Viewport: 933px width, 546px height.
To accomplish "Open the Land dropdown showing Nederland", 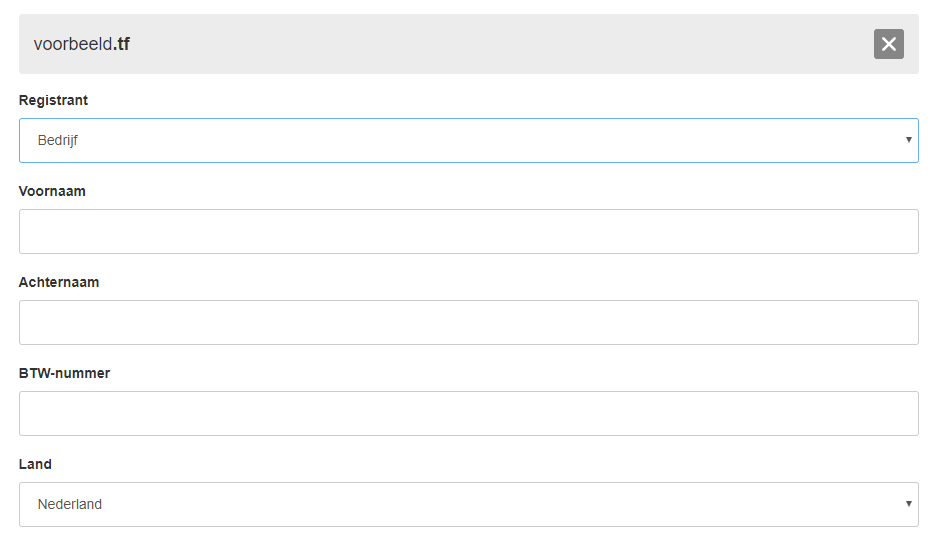I will 468,504.
